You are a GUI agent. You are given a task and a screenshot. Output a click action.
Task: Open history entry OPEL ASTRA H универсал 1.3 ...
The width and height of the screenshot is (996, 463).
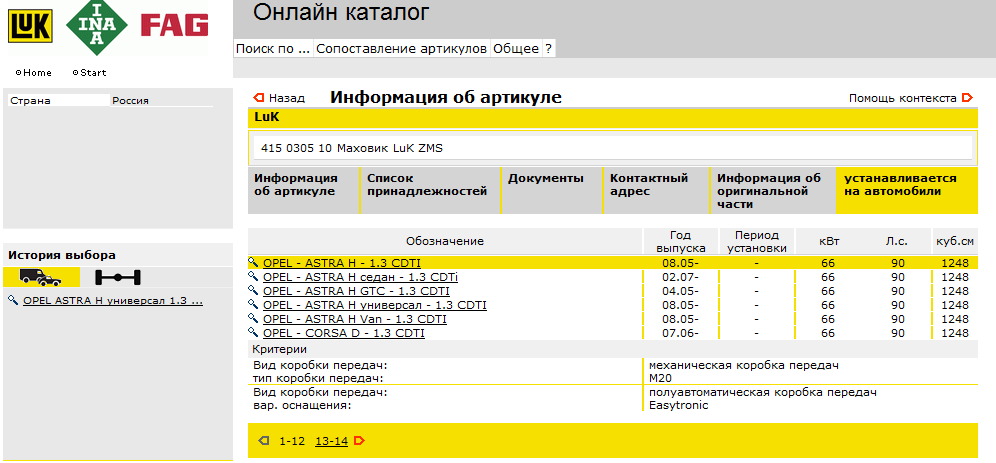click(x=113, y=301)
